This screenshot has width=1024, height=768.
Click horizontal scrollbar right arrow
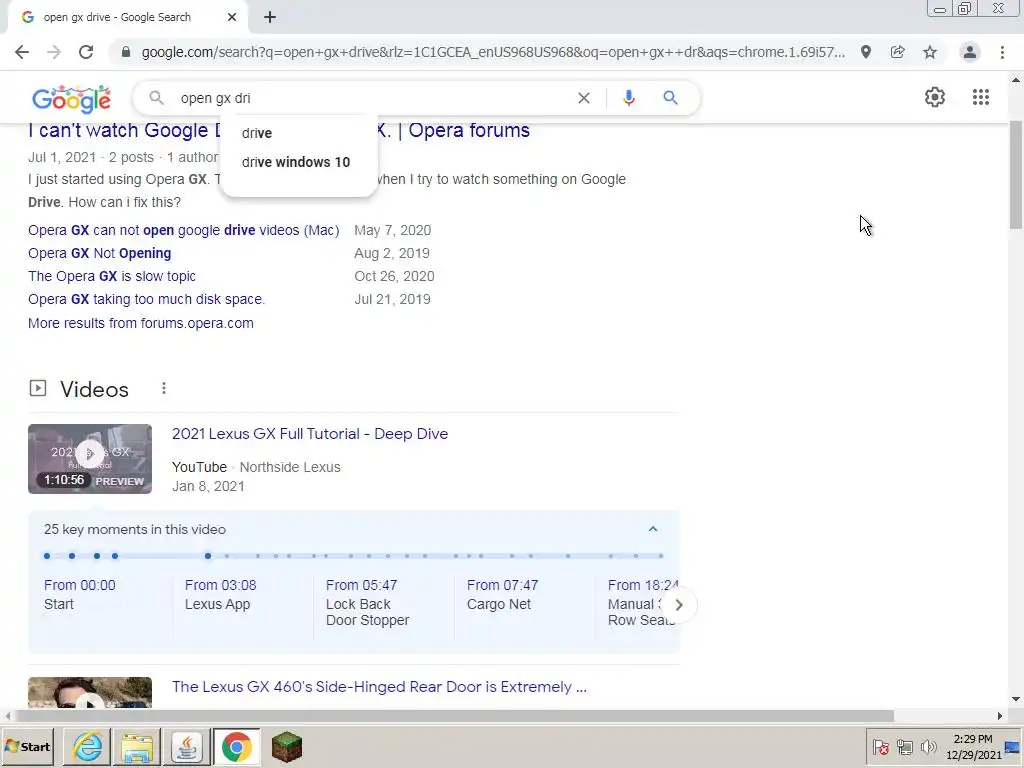point(1000,716)
